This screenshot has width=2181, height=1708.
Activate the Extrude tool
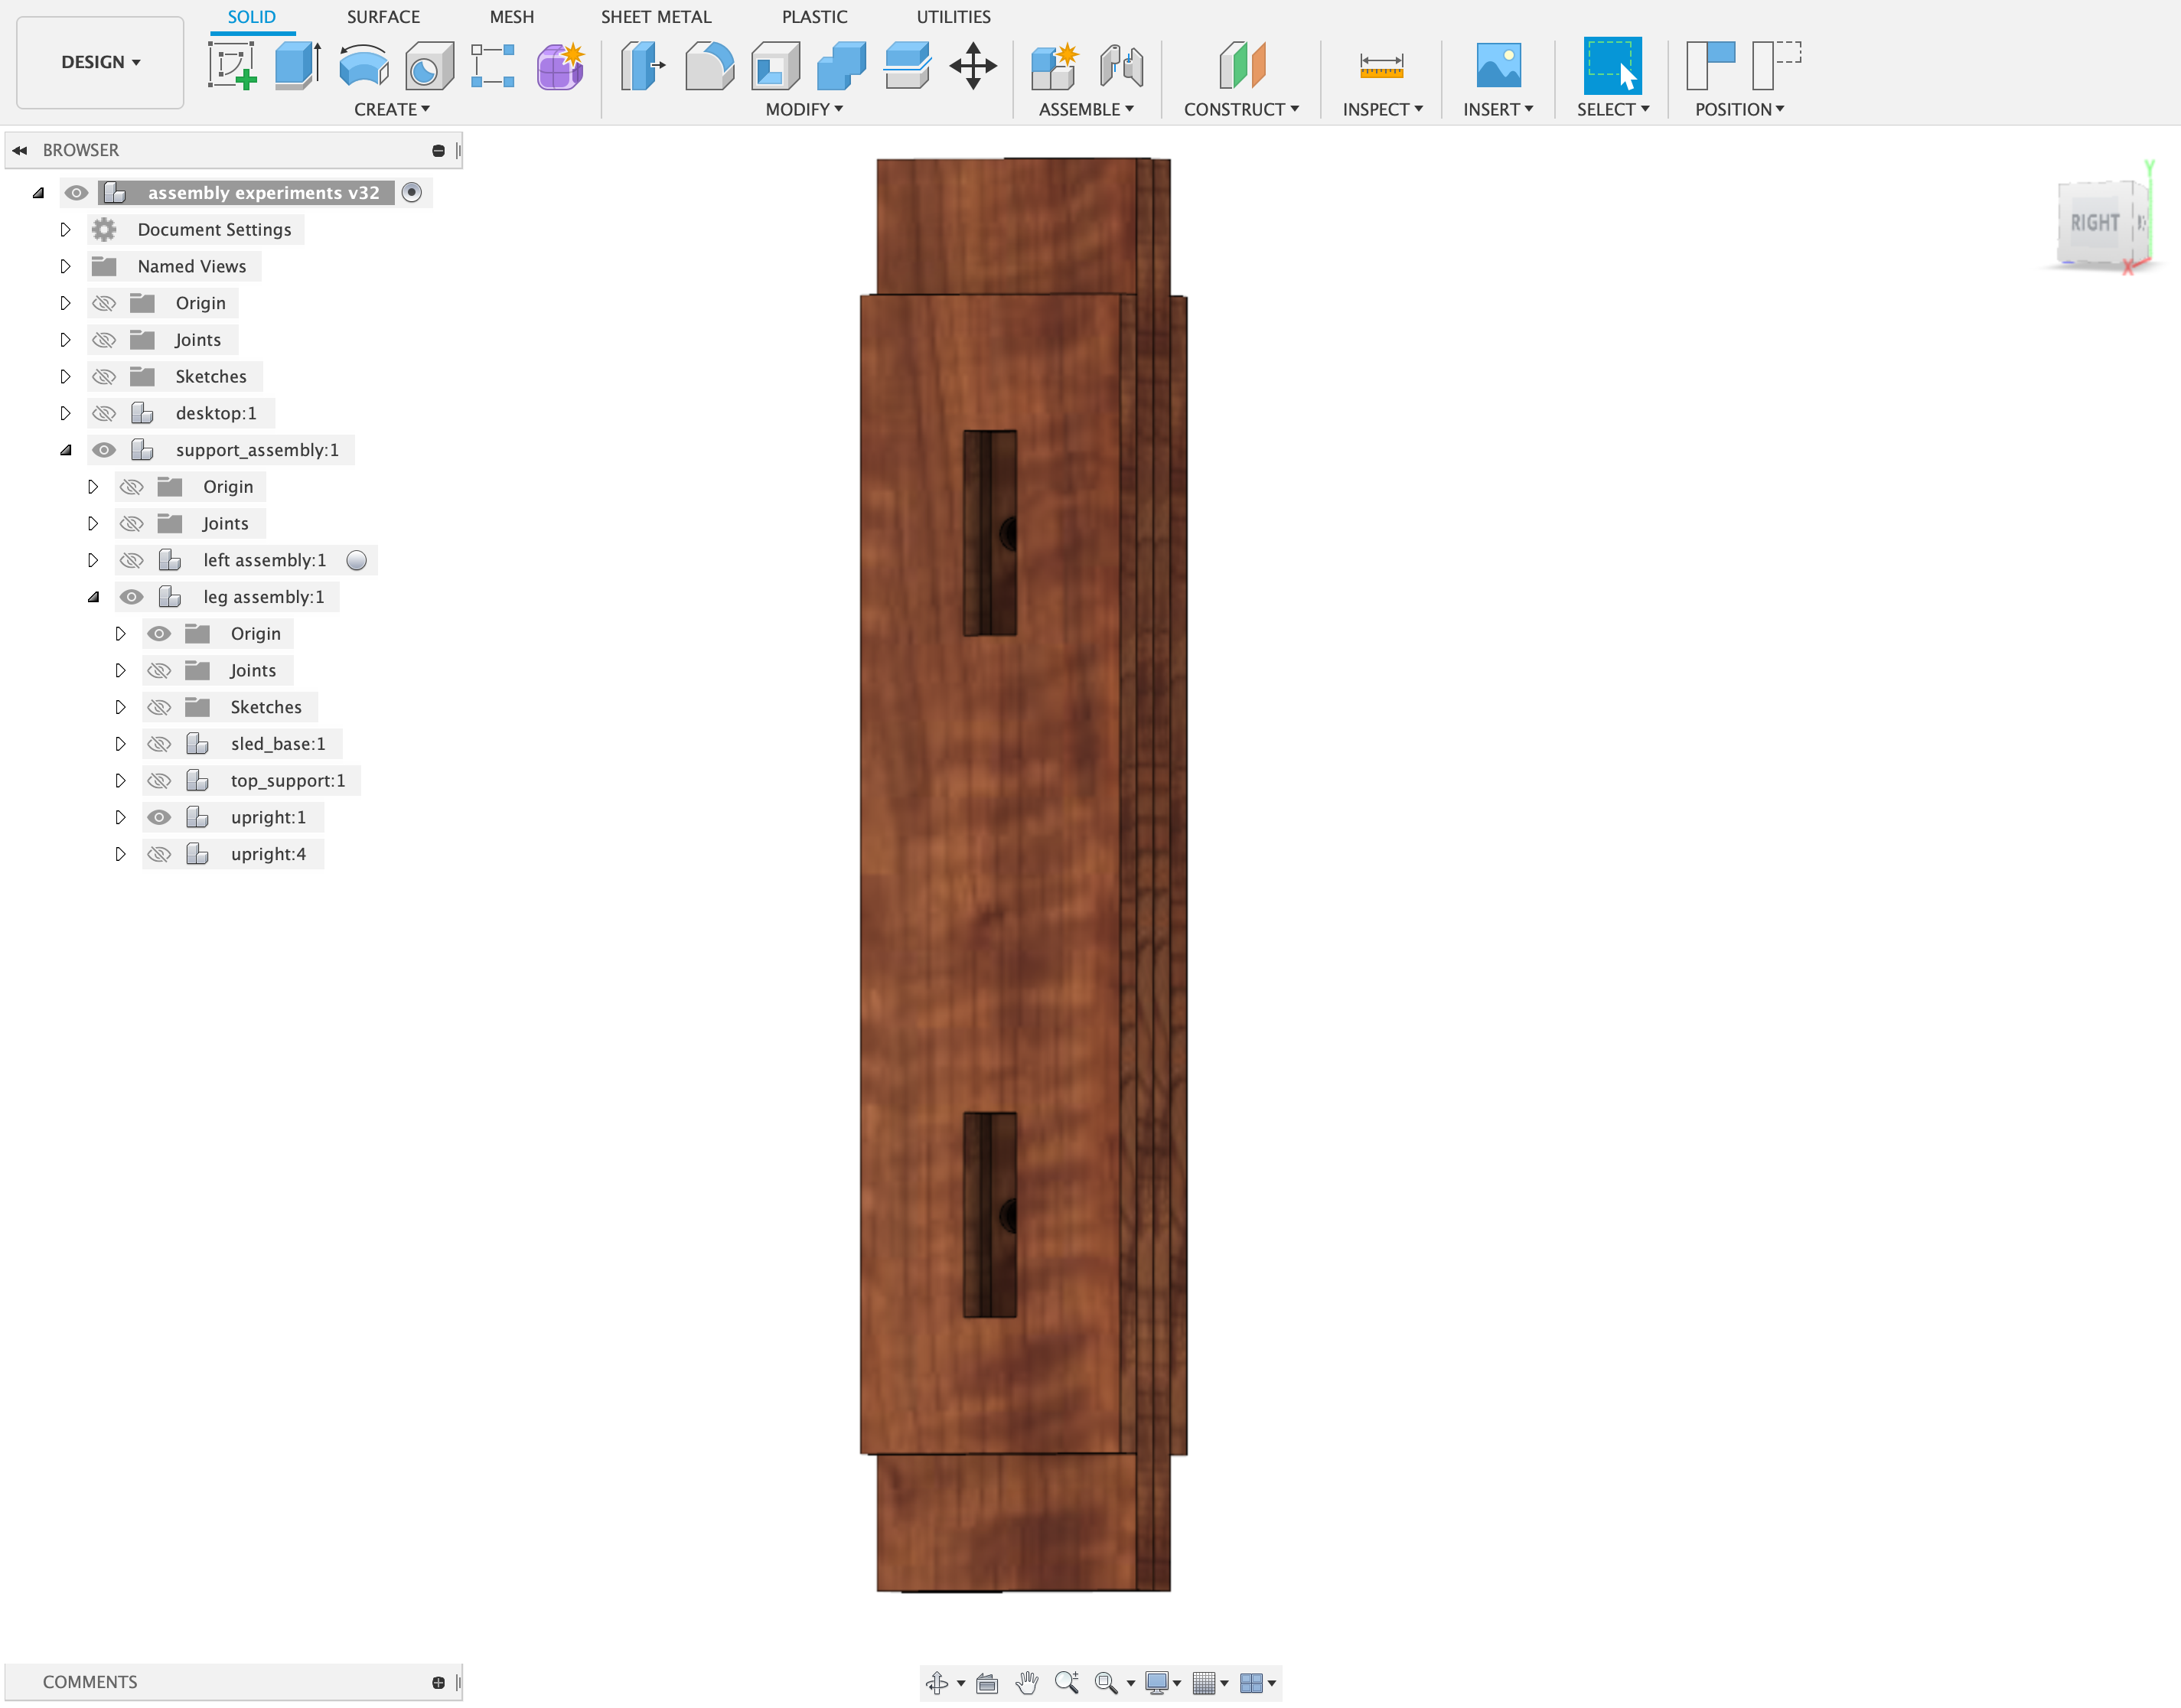tap(297, 63)
